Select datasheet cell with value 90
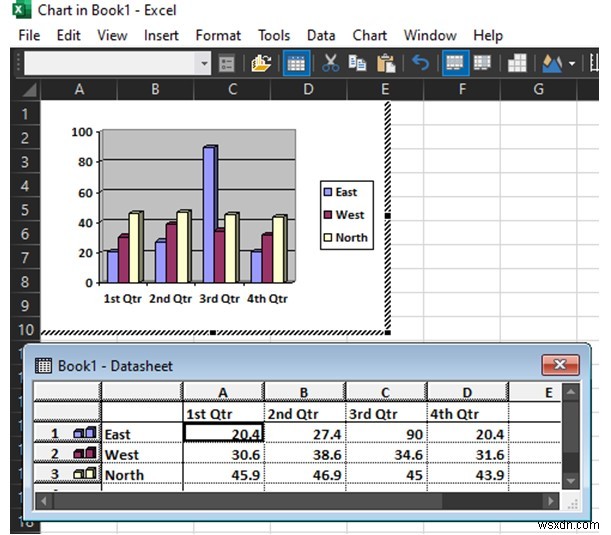Image resolution: width=611 pixels, height=535 pixels. click(386, 433)
